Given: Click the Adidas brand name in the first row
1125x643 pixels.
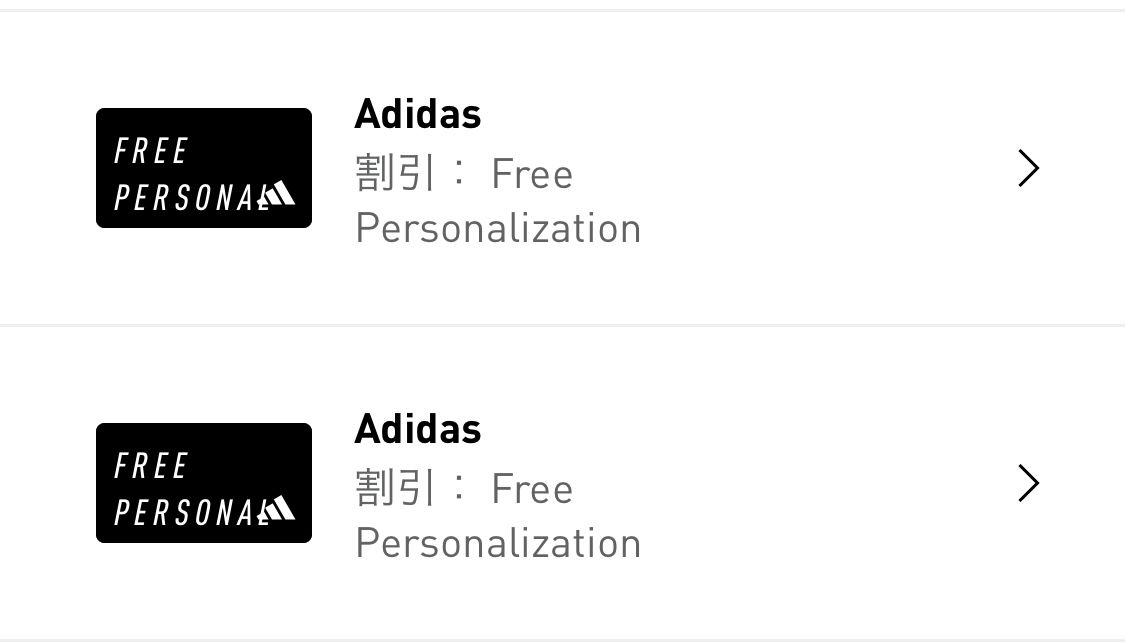Looking at the screenshot, I should click(x=417, y=113).
